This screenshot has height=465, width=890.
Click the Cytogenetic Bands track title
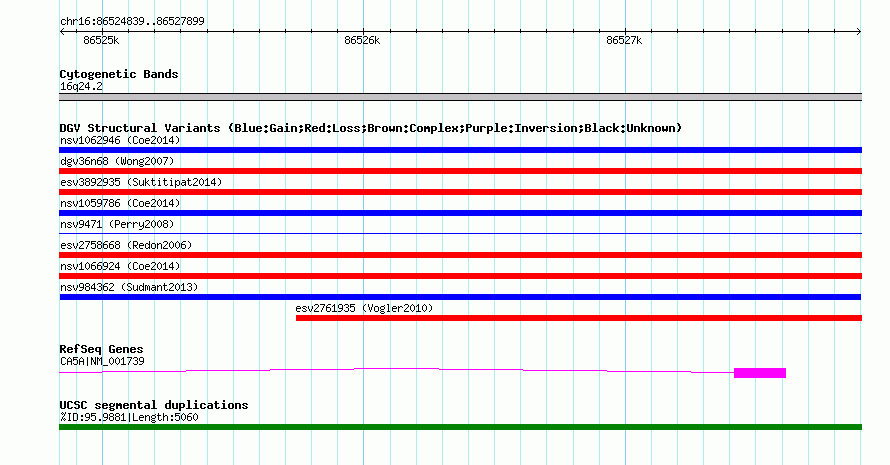pyautogui.click(x=119, y=74)
